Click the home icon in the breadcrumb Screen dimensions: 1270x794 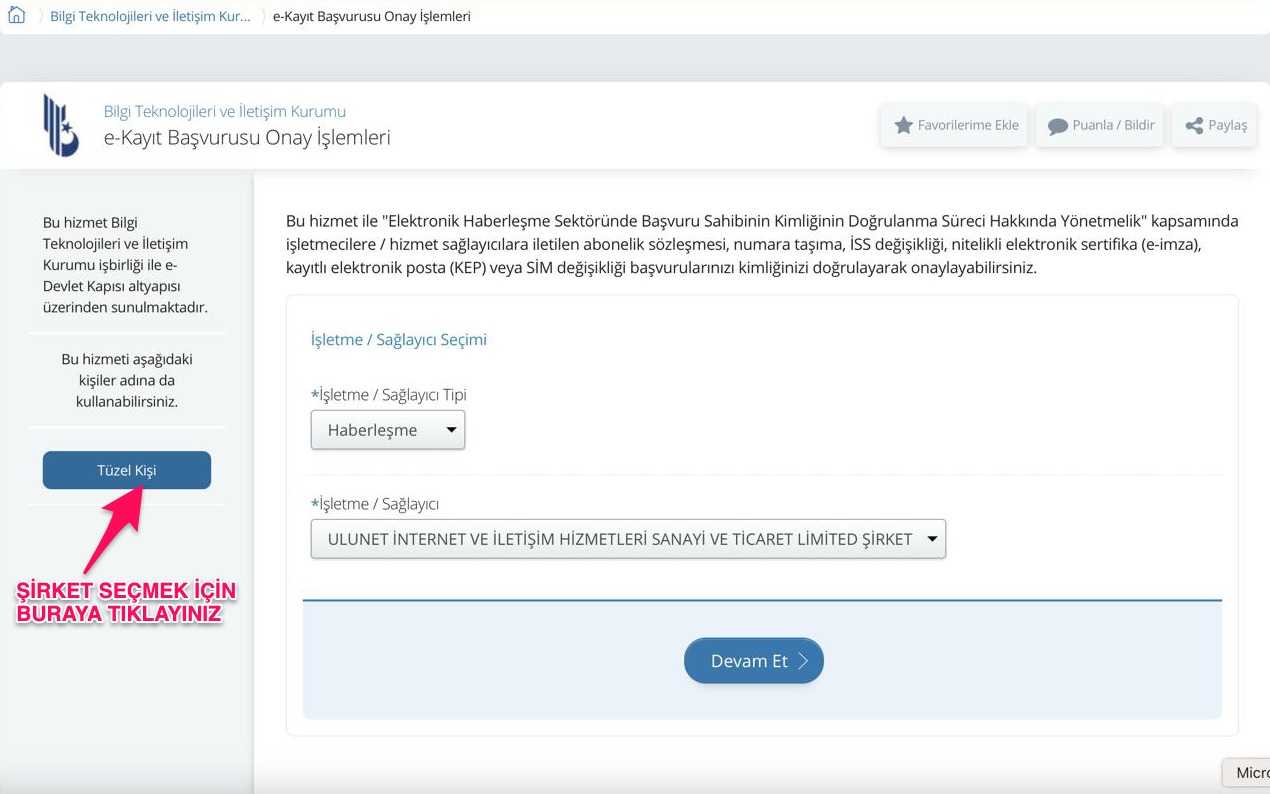point(16,16)
